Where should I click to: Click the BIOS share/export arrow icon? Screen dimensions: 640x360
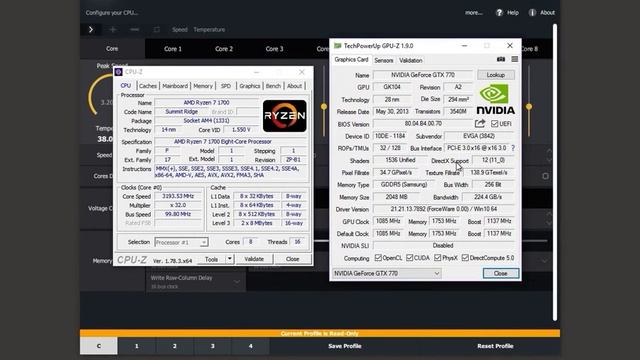coord(480,123)
